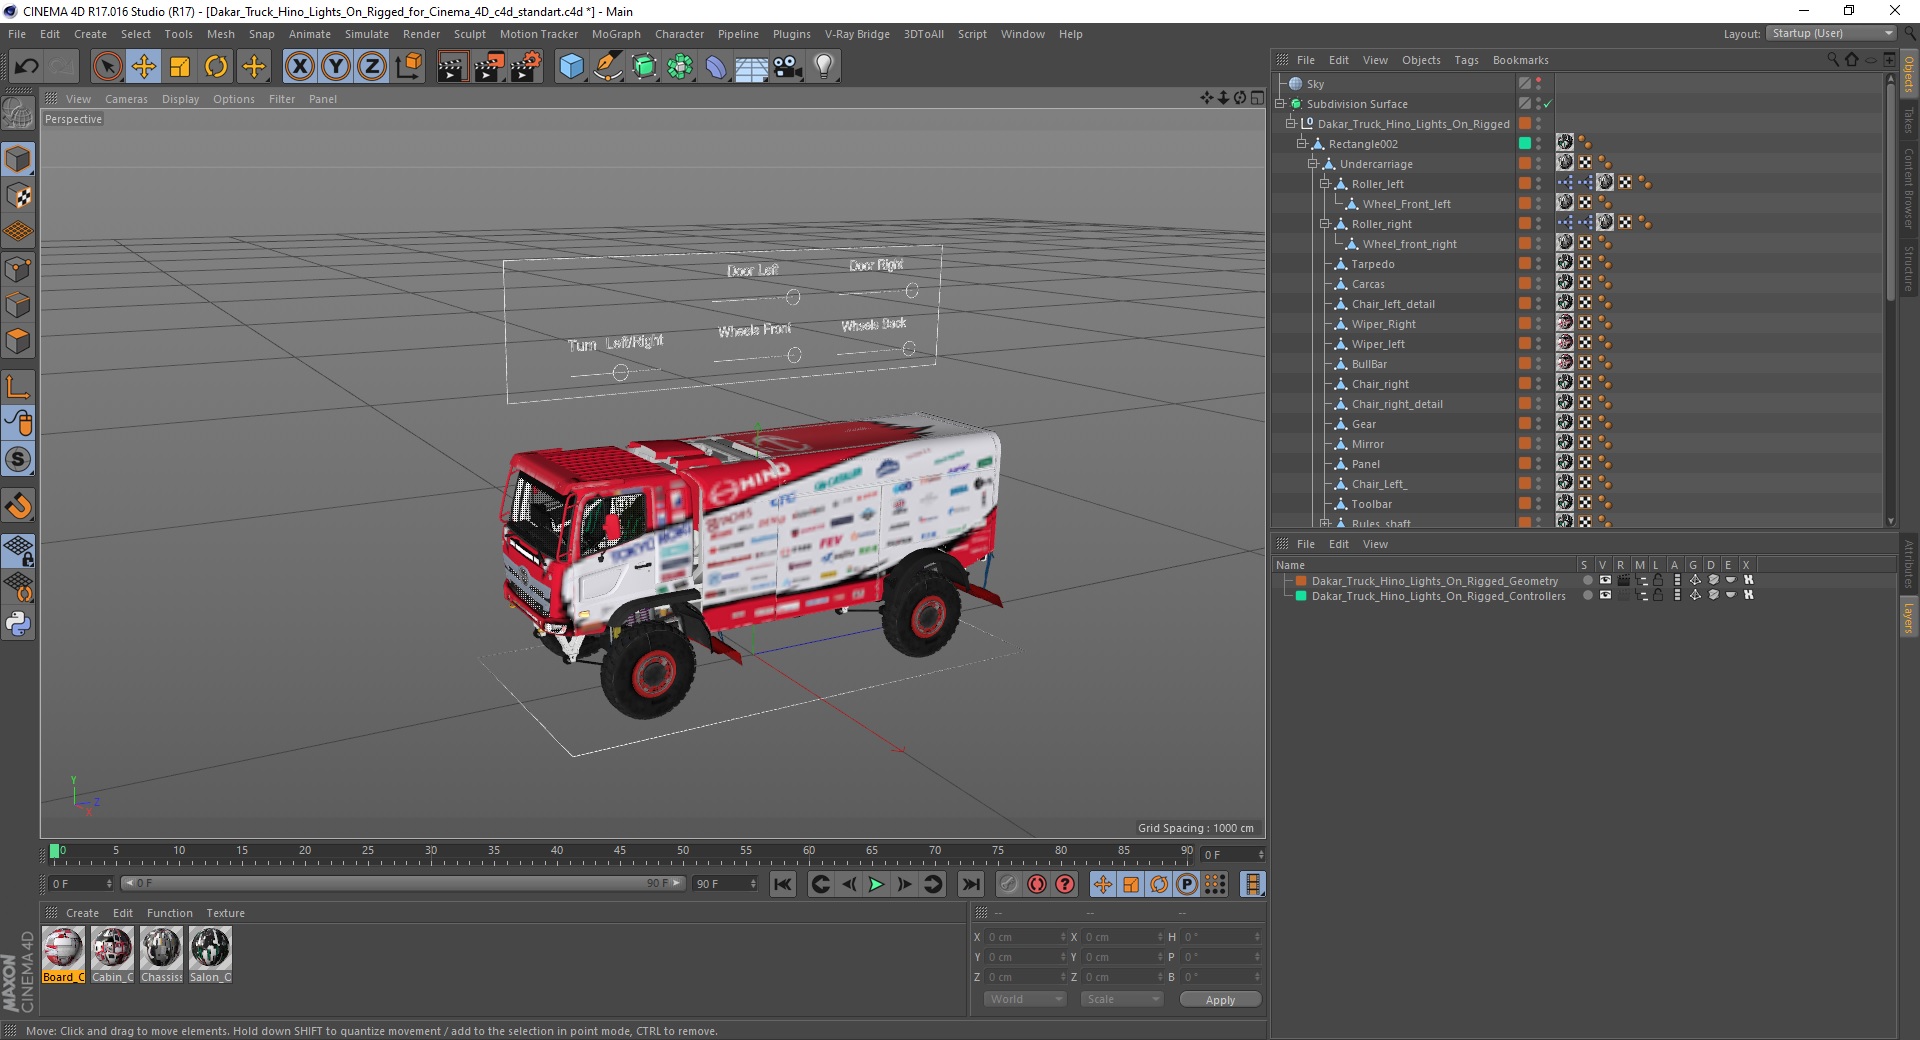This screenshot has height=1040, width=1920.
Task: Switch to Model mode in left palette
Action: click(18, 159)
